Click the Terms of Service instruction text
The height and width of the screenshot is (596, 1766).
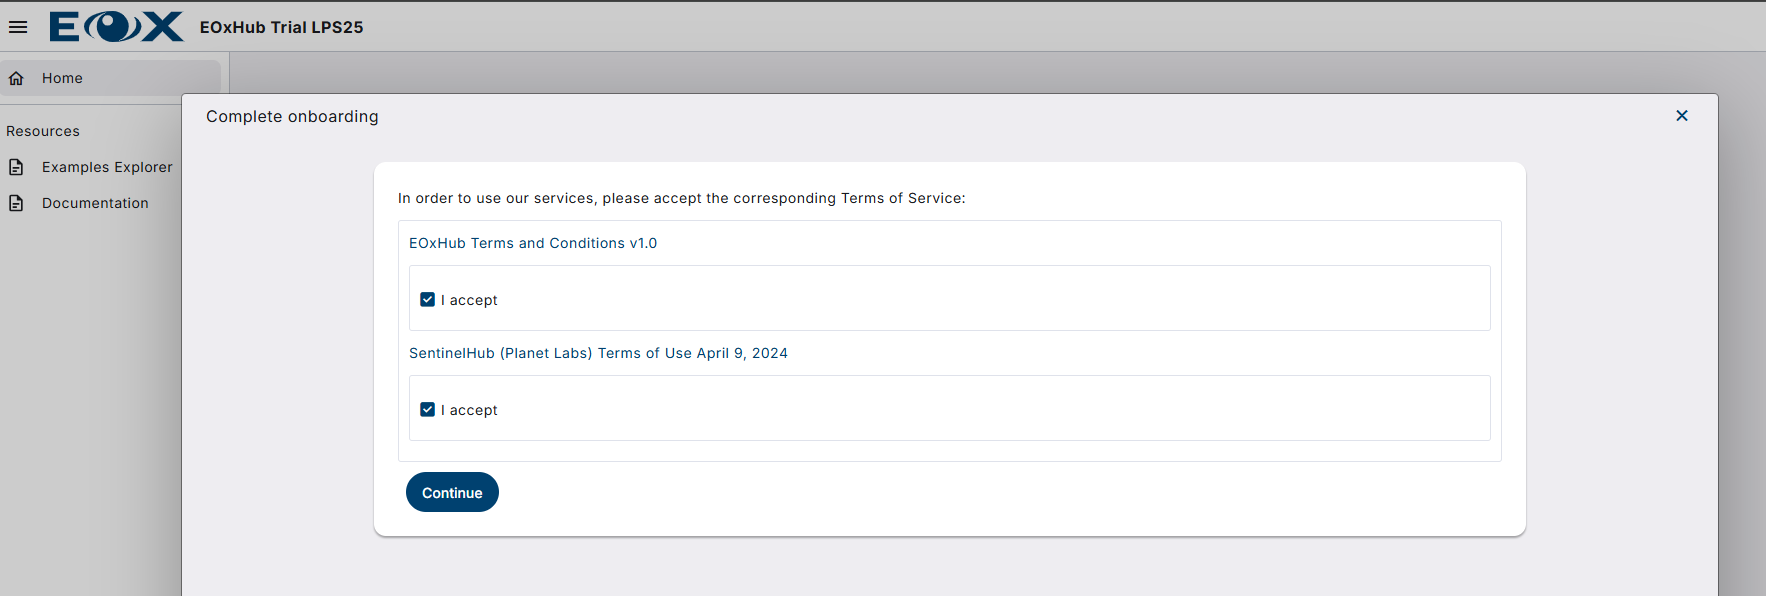(x=681, y=198)
